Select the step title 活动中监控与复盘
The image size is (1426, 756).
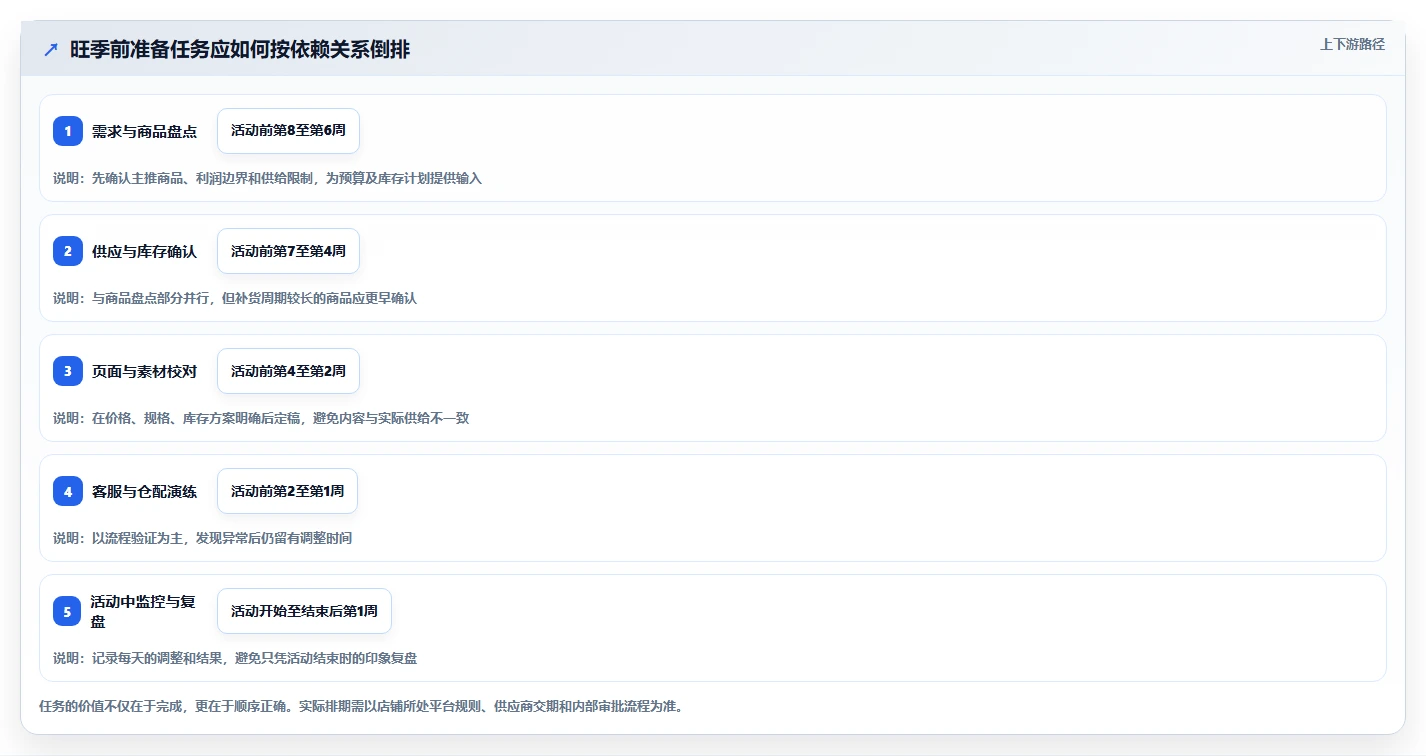point(142,611)
